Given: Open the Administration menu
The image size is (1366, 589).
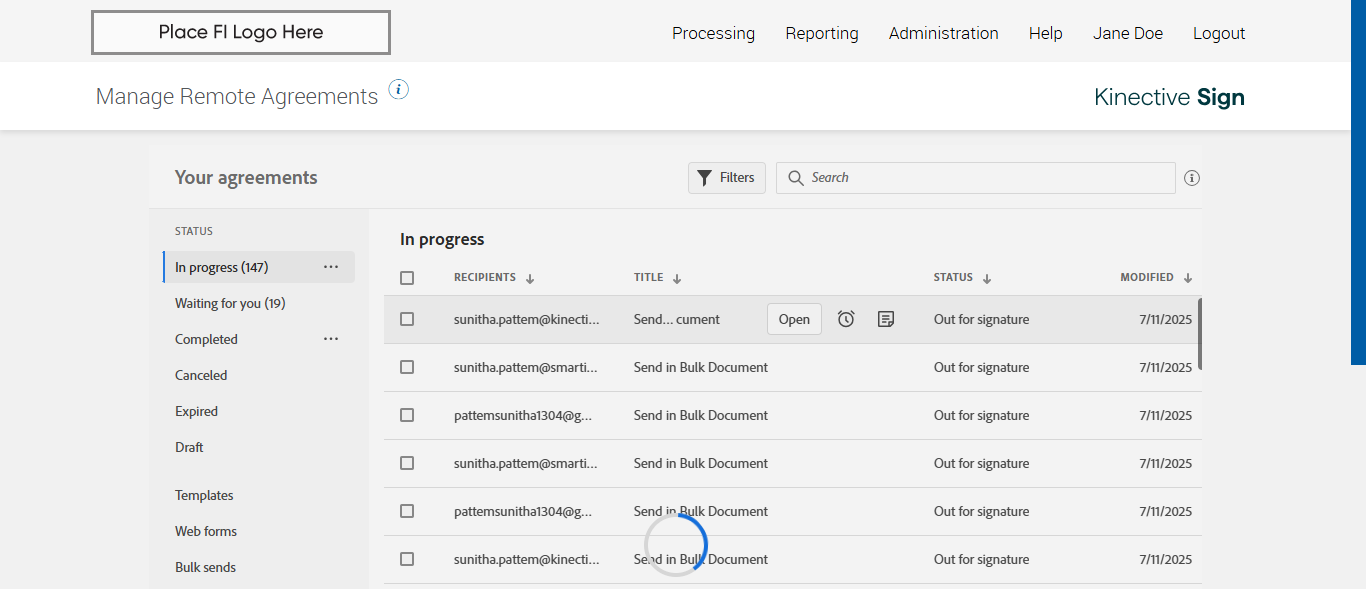Looking at the screenshot, I should [944, 33].
